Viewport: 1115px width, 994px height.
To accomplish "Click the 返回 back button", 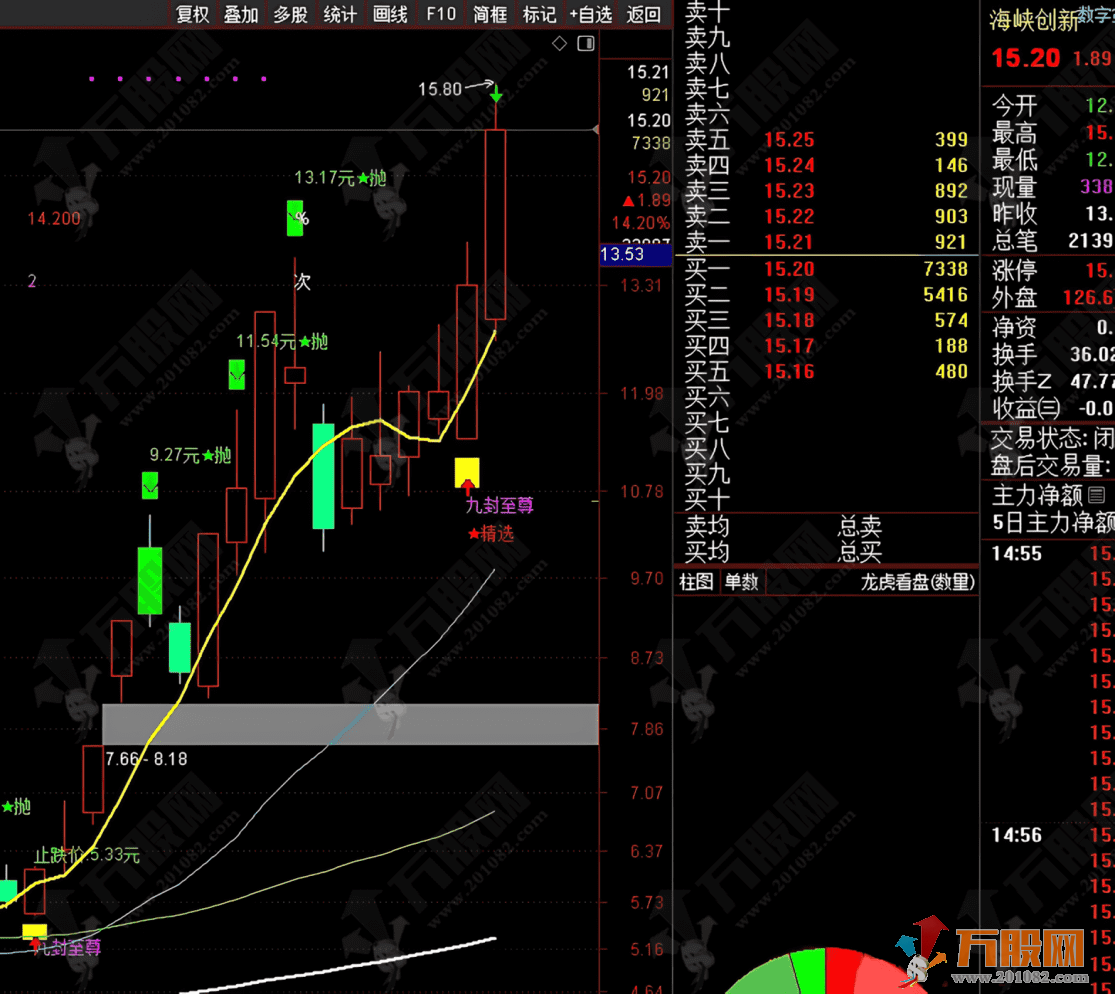I will pyautogui.click(x=643, y=14).
